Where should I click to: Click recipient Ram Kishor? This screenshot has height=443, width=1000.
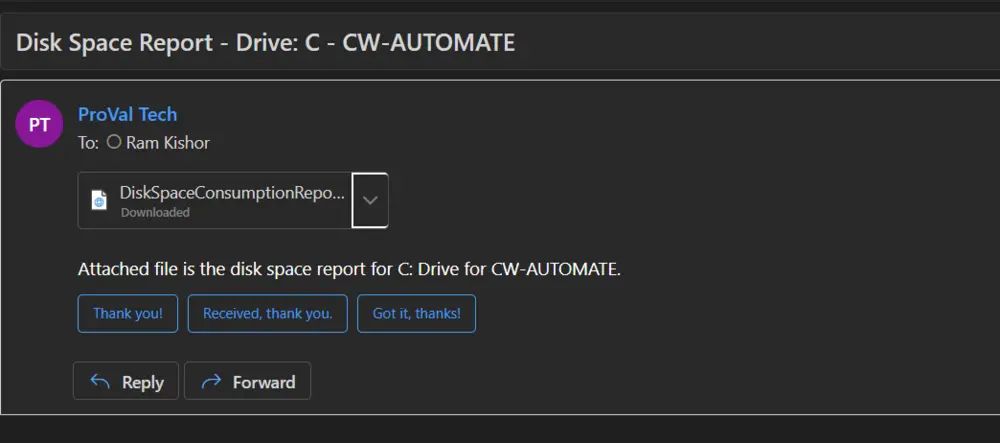[168, 143]
